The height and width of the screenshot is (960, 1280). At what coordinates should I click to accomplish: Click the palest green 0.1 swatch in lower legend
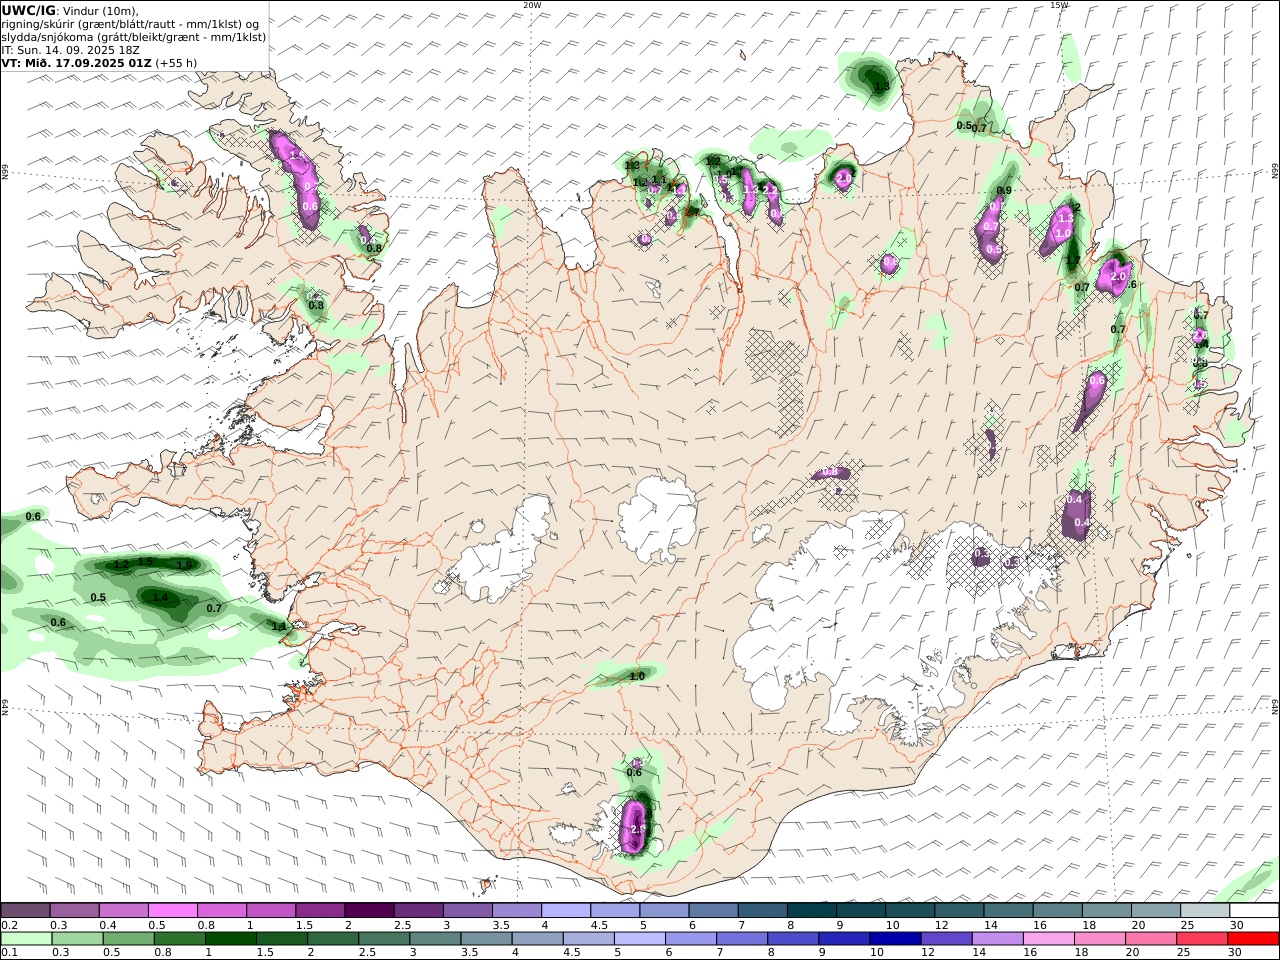click(x=27, y=939)
